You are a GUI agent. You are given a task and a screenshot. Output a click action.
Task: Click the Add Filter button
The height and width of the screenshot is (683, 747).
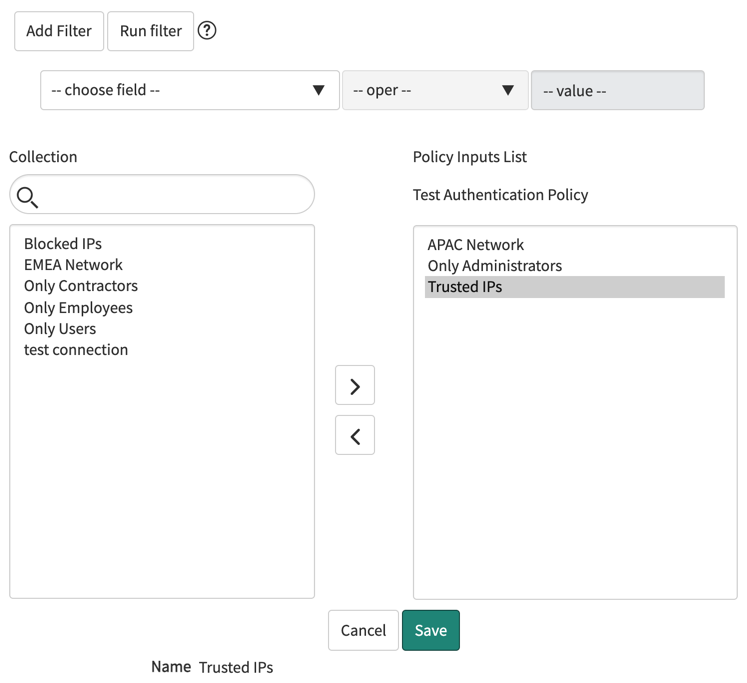click(x=59, y=31)
